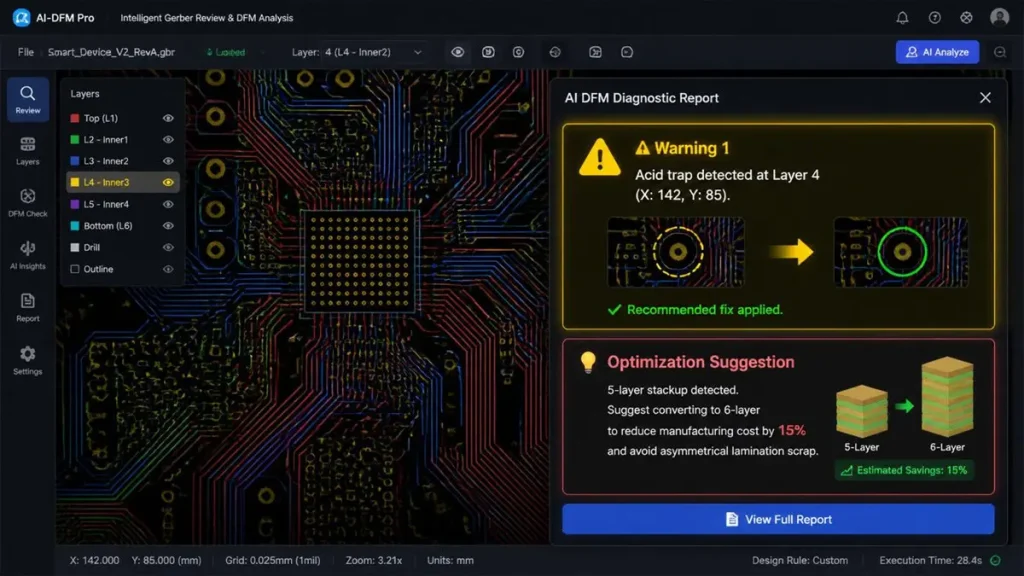The height and width of the screenshot is (576, 1024).
Task: Click the 5-Layer stackup illustration
Action: pos(861,412)
